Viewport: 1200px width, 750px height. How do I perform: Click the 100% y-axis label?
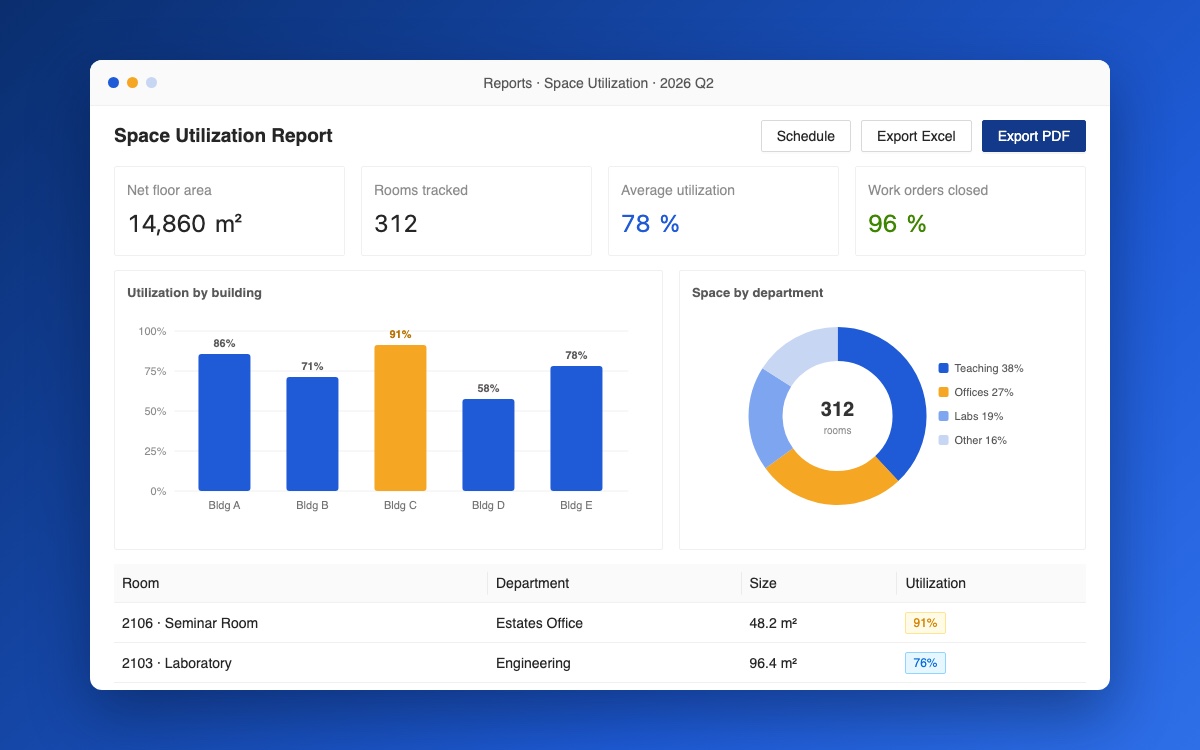(152, 331)
